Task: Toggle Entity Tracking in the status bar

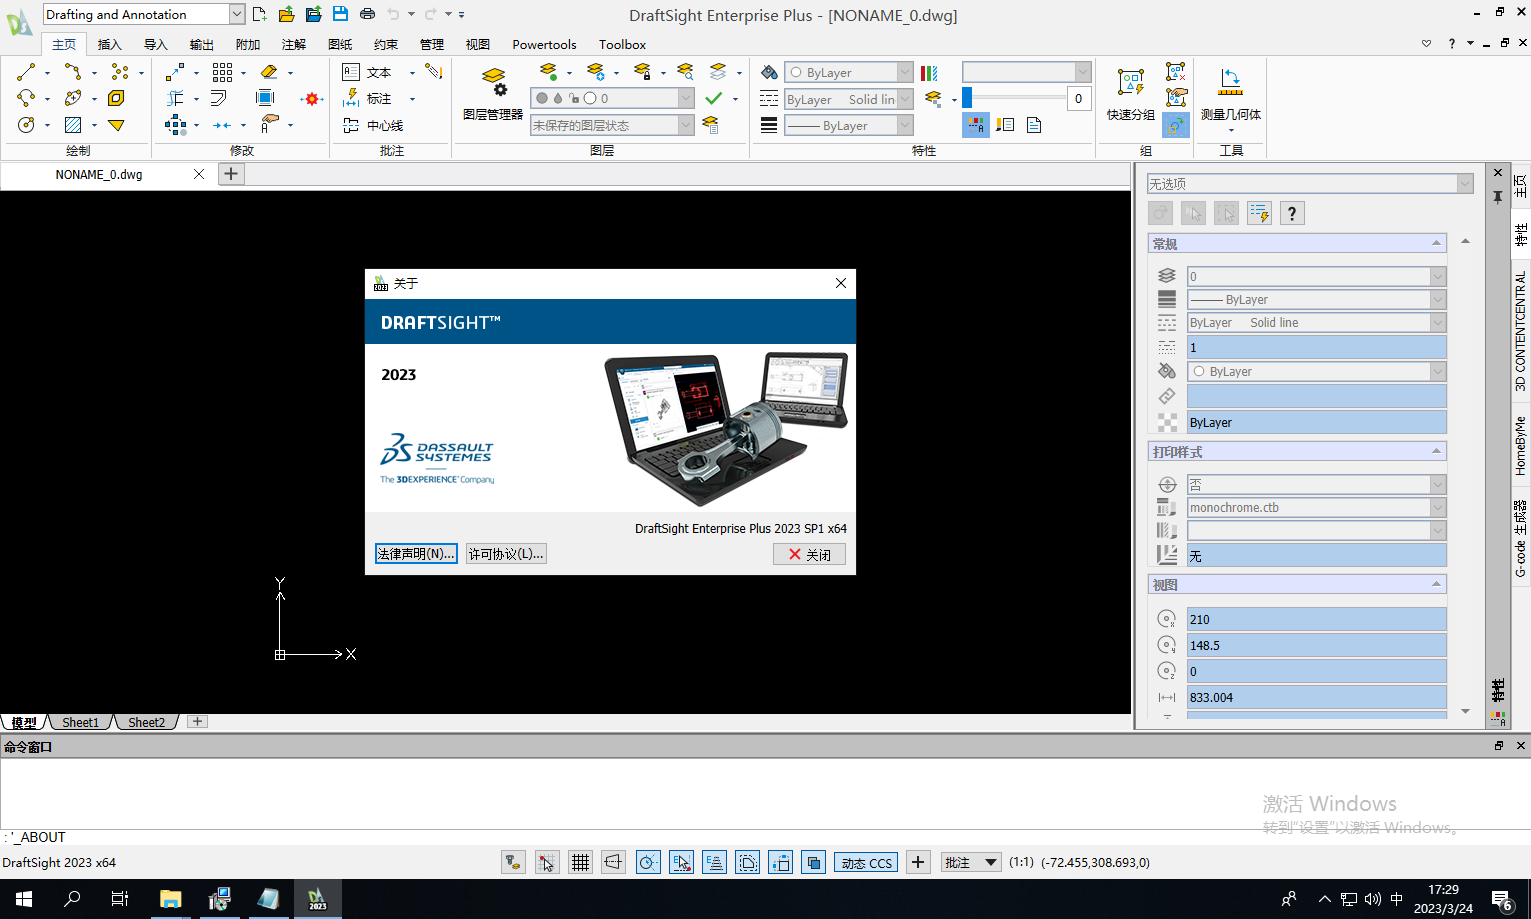Action: tap(714, 862)
